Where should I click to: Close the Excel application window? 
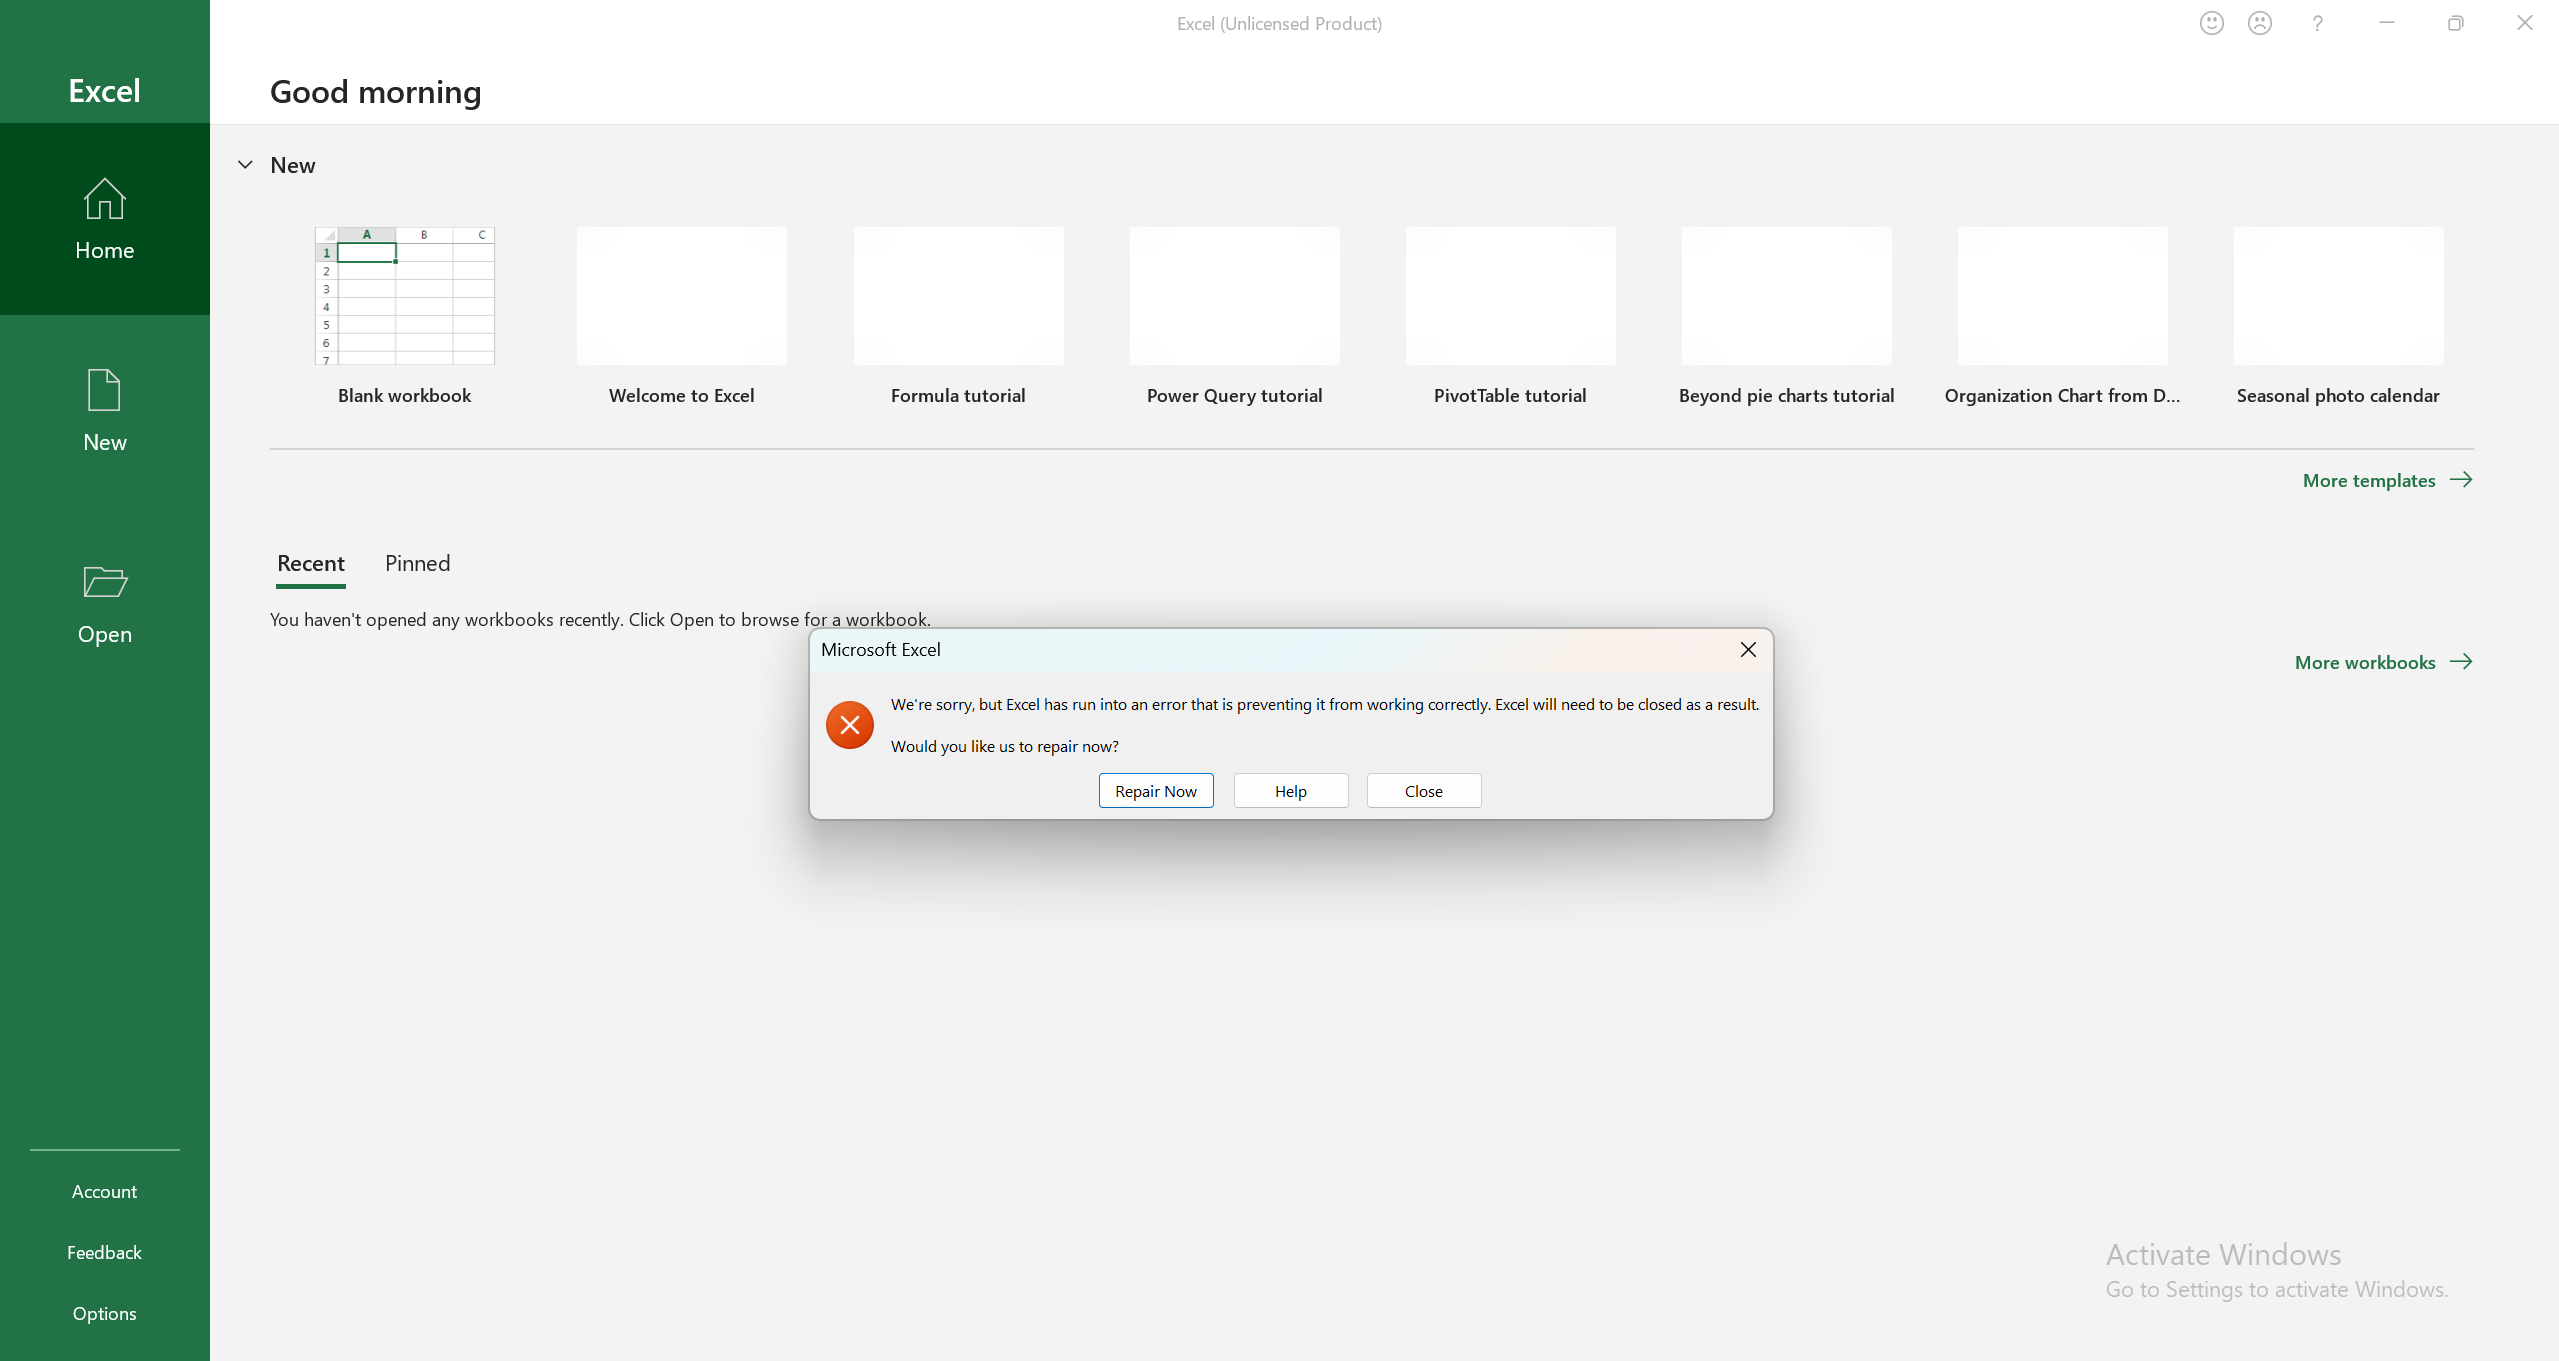point(2524,23)
